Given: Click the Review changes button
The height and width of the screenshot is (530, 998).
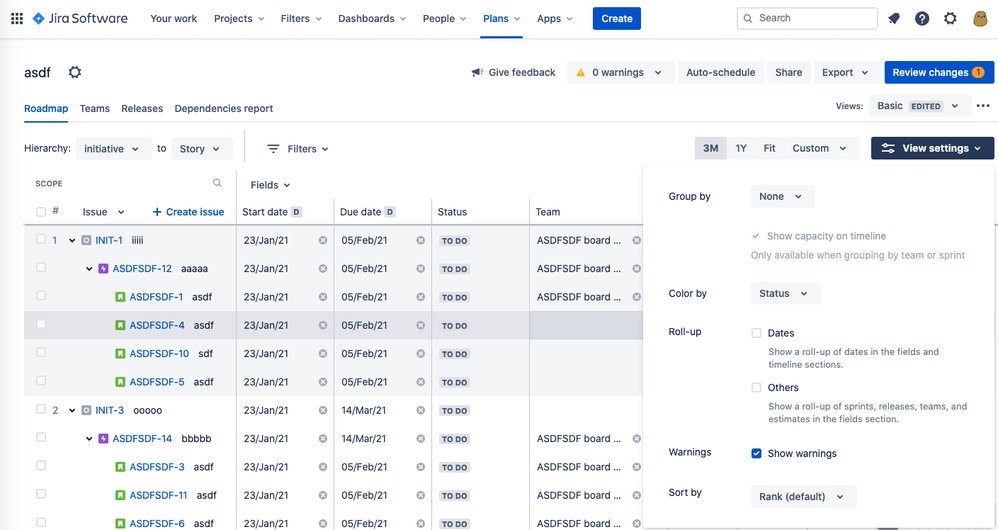Looking at the screenshot, I should [x=938, y=72].
